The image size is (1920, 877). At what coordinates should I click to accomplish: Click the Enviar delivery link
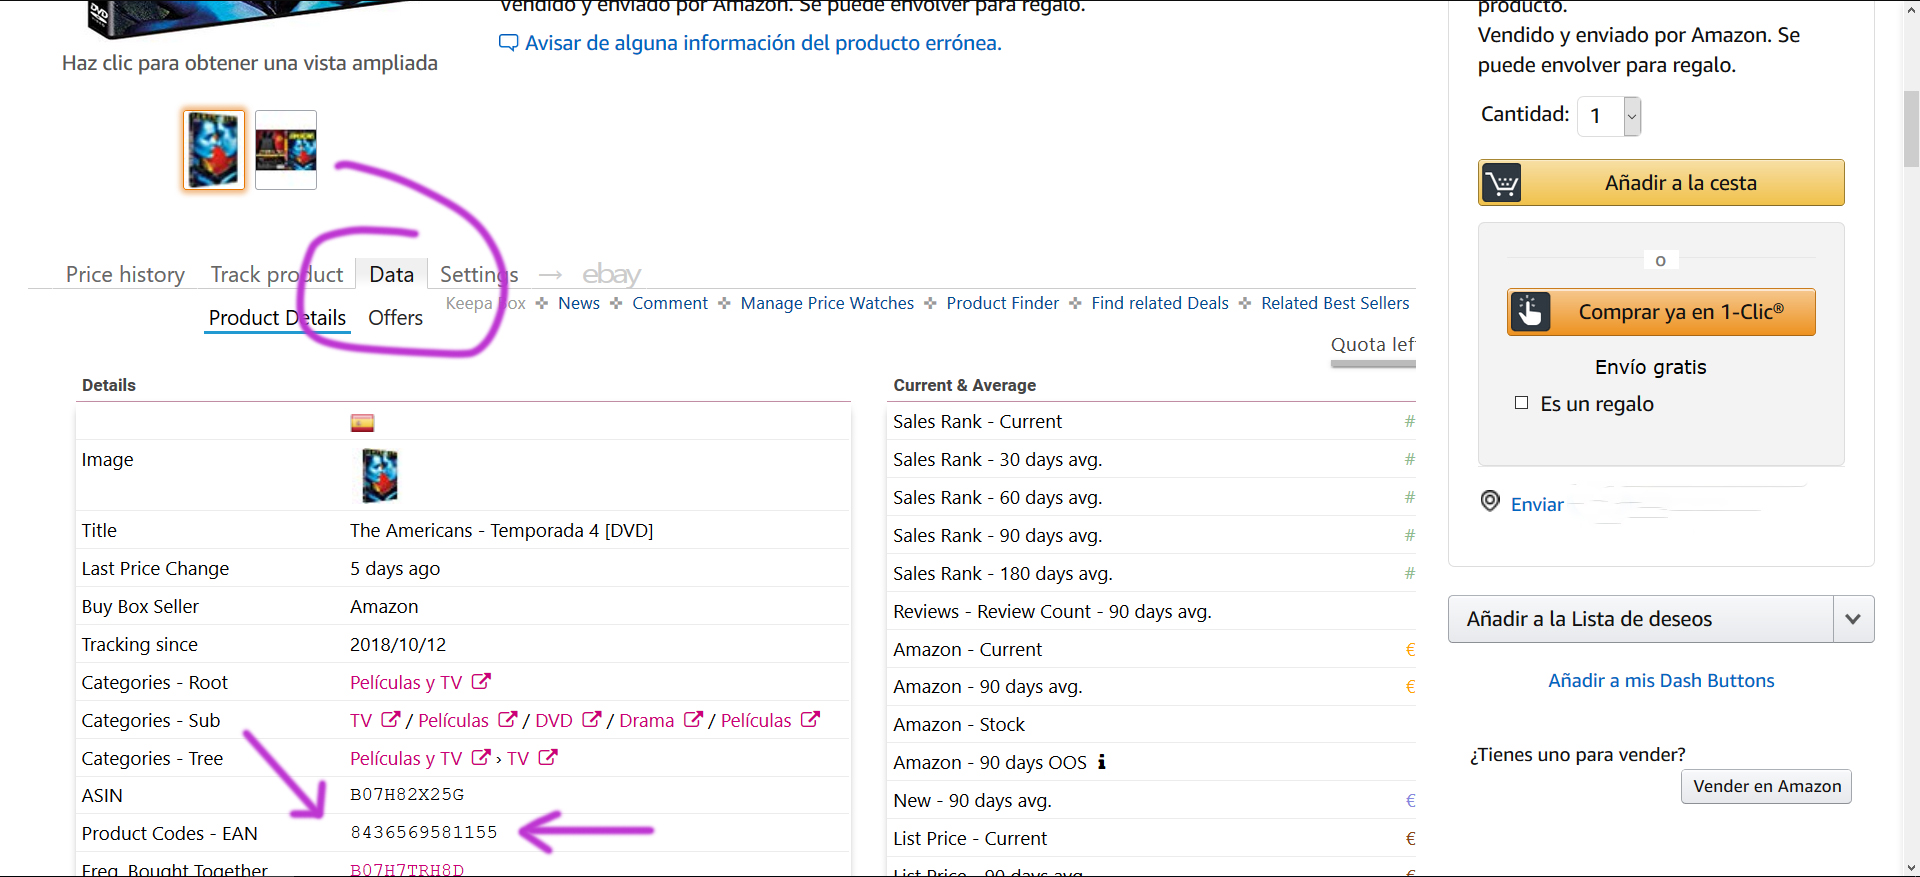pos(1537,505)
